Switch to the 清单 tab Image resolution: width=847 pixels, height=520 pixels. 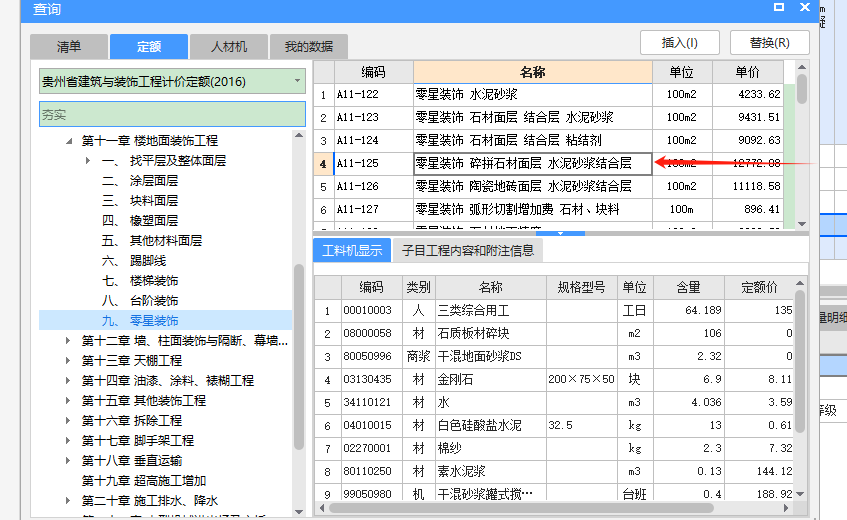(x=69, y=46)
